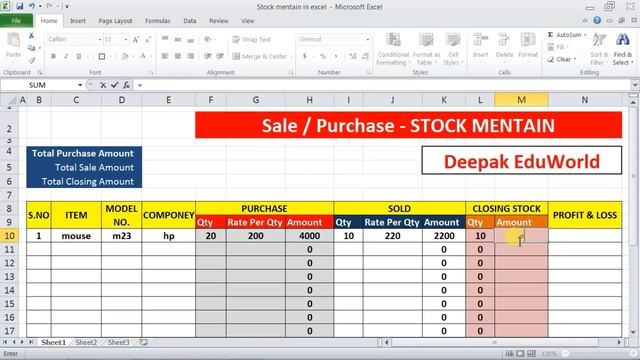
Task: Open Sort & Filter options
Action: 599,49
